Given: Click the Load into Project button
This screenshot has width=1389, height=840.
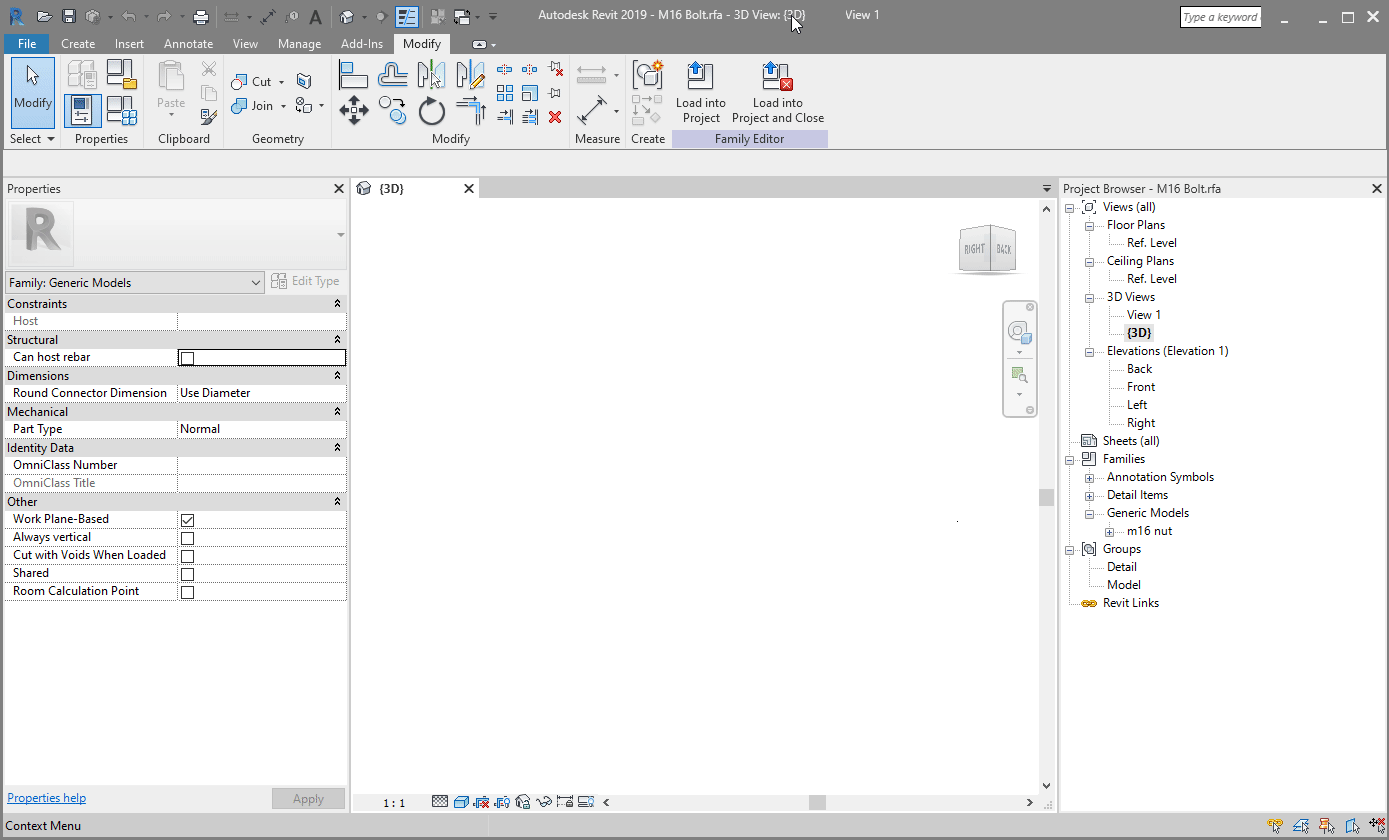Looking at the screenshot, I should 700,90.
